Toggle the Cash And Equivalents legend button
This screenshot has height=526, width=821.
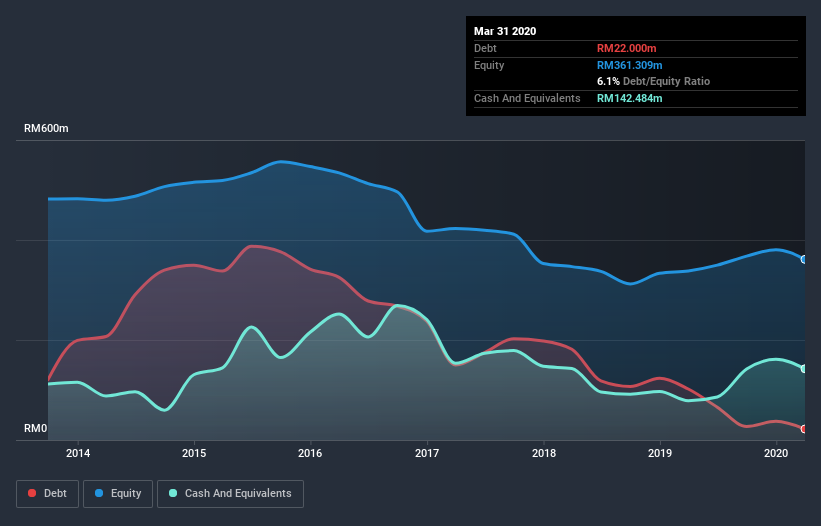(x=230, y=494)
